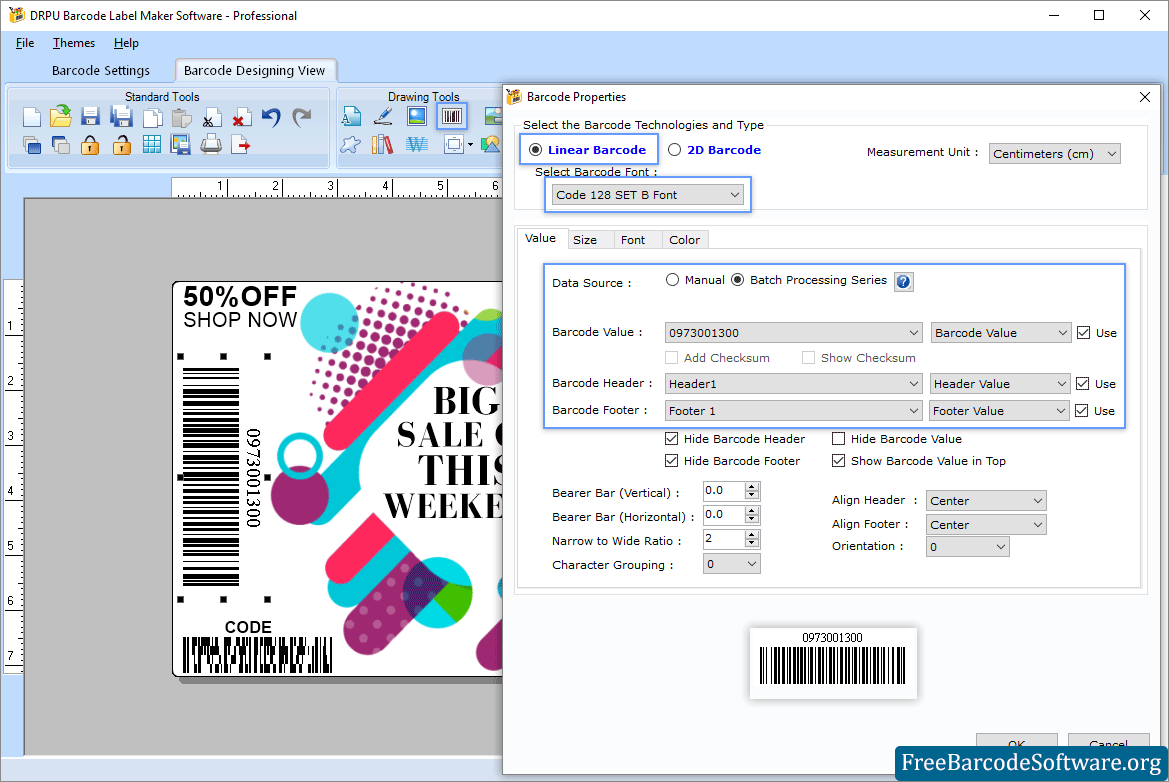Bring selected object to front
This screenshot has height=782, width=1169.
(31, 145)
